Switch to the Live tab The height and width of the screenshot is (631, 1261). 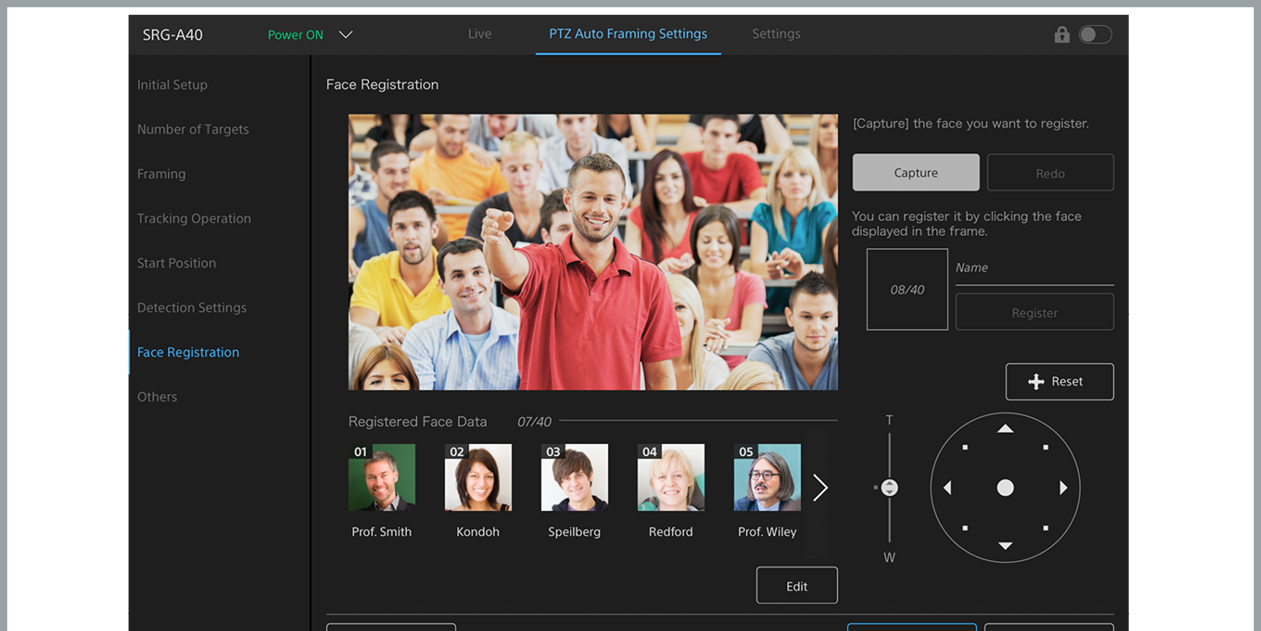(480, 34)
